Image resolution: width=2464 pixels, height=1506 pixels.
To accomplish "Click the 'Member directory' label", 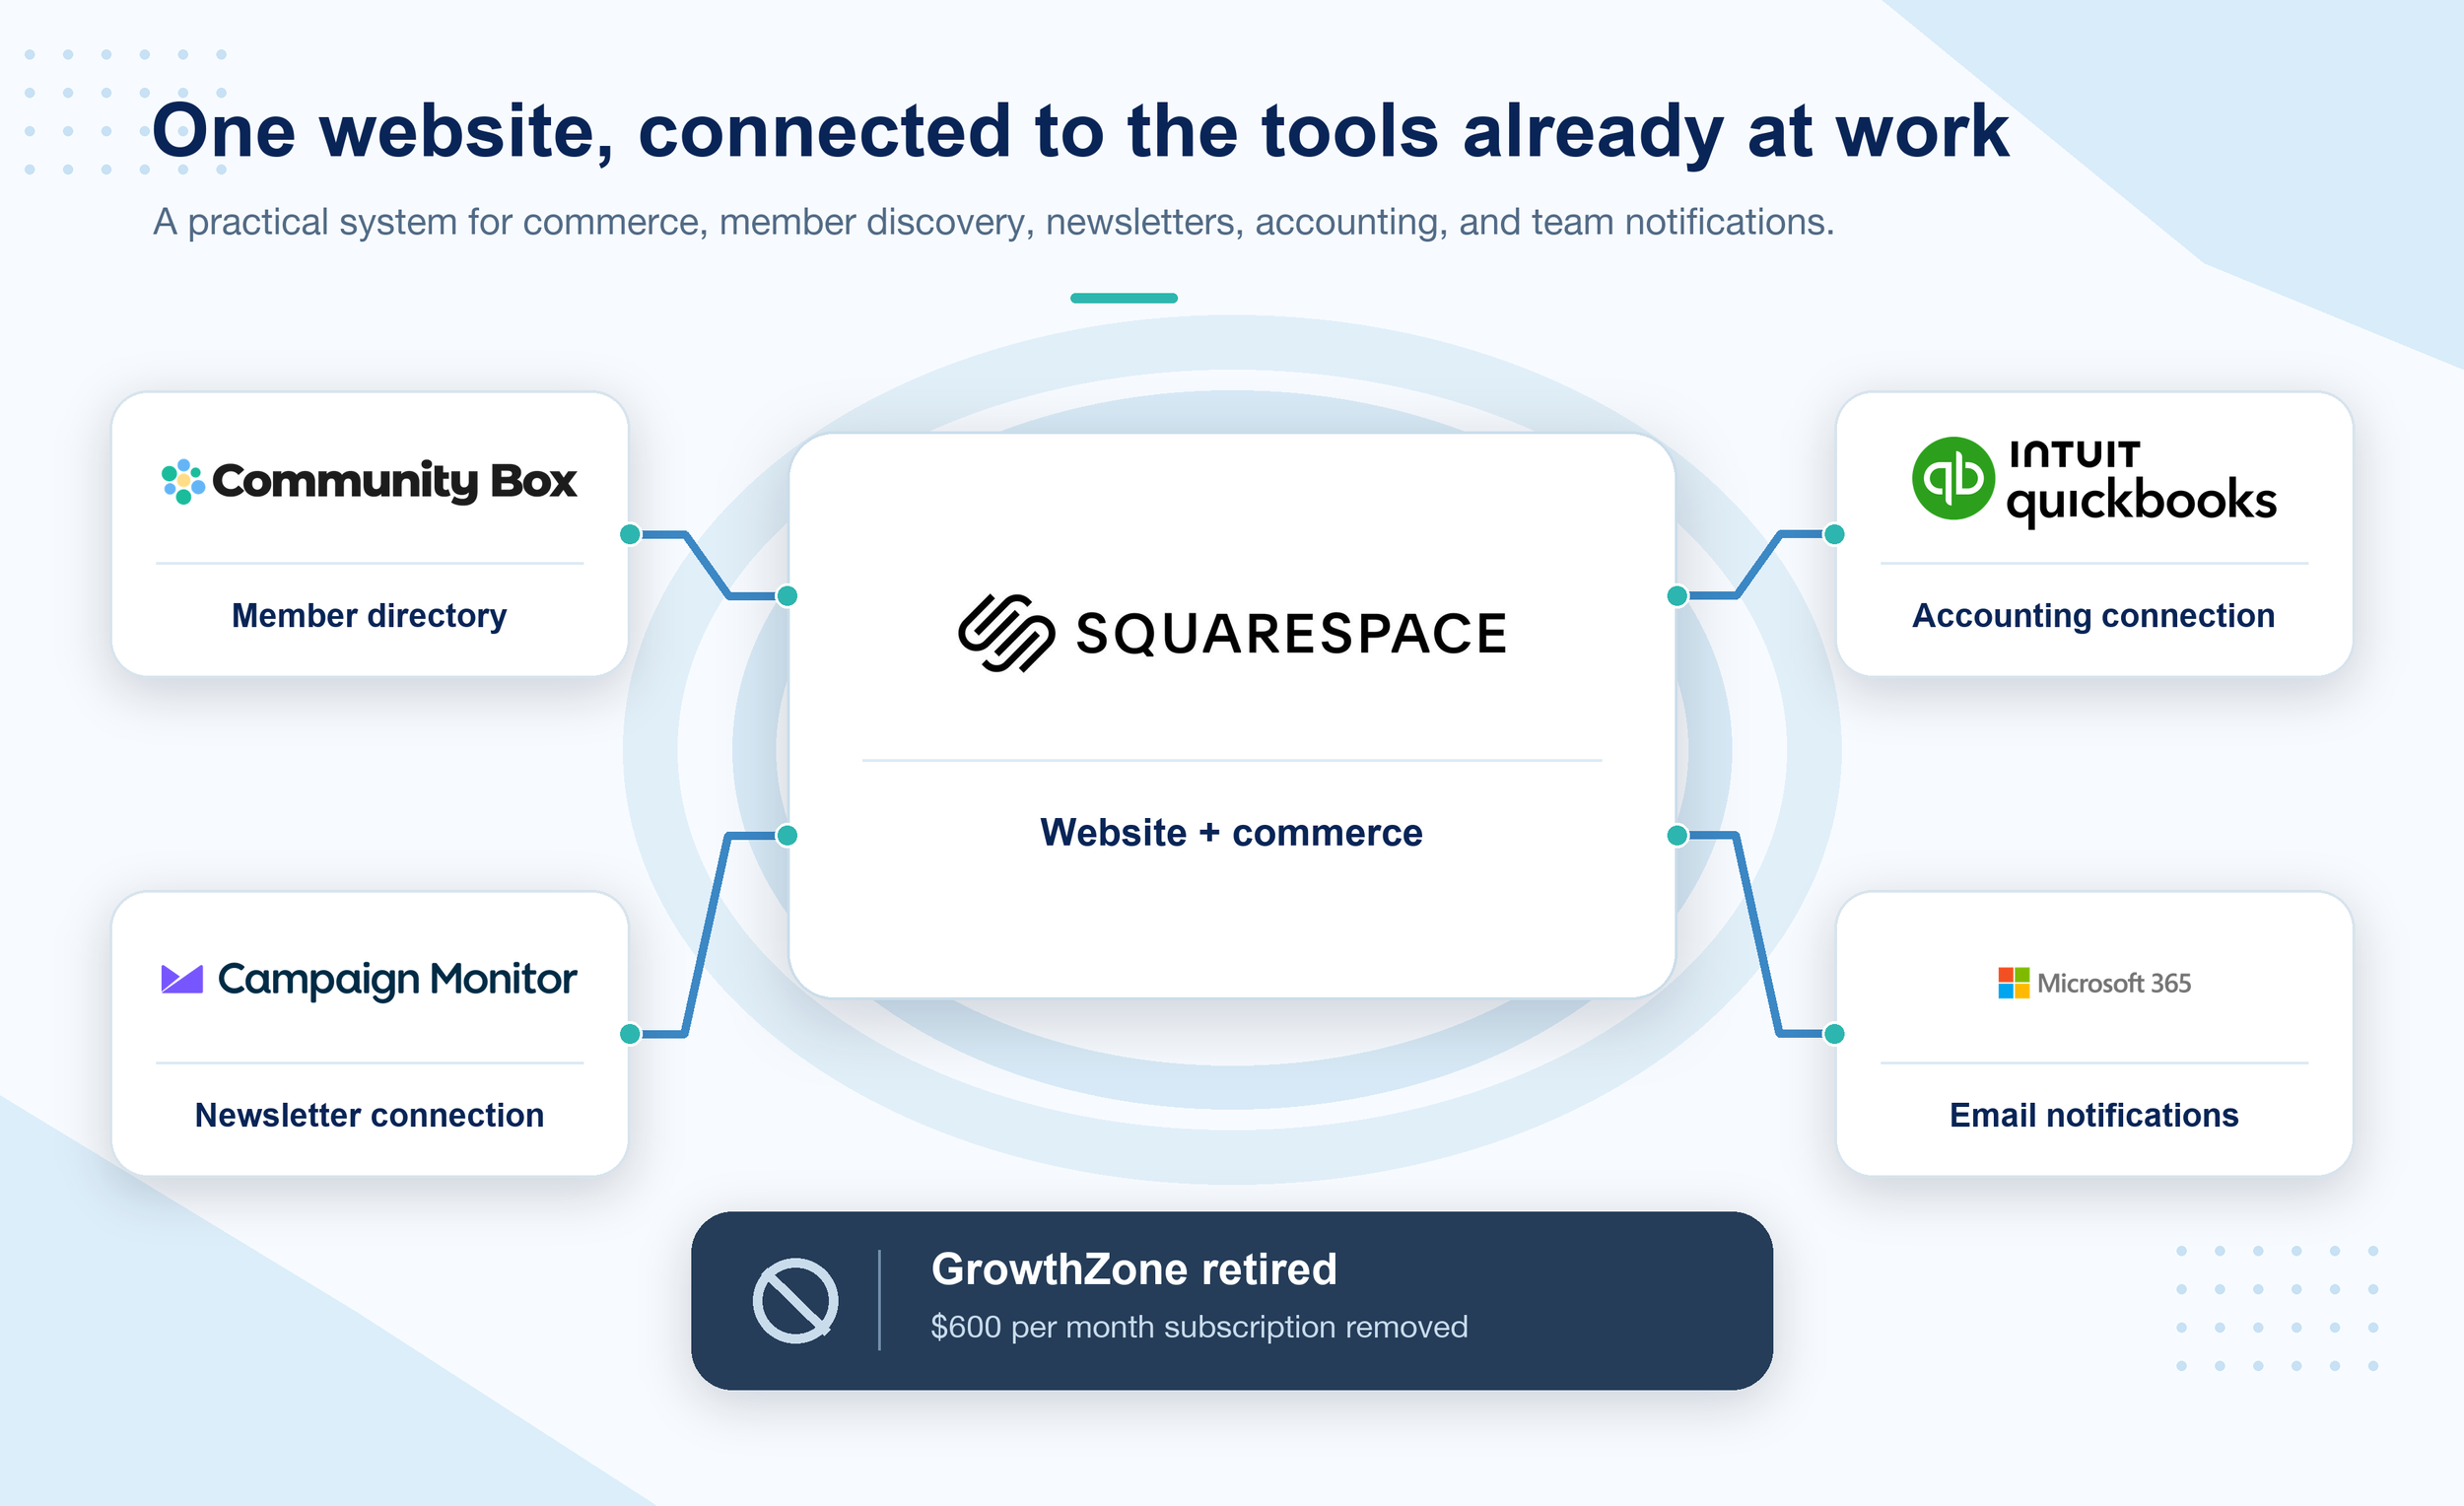I will click(369, 616).
